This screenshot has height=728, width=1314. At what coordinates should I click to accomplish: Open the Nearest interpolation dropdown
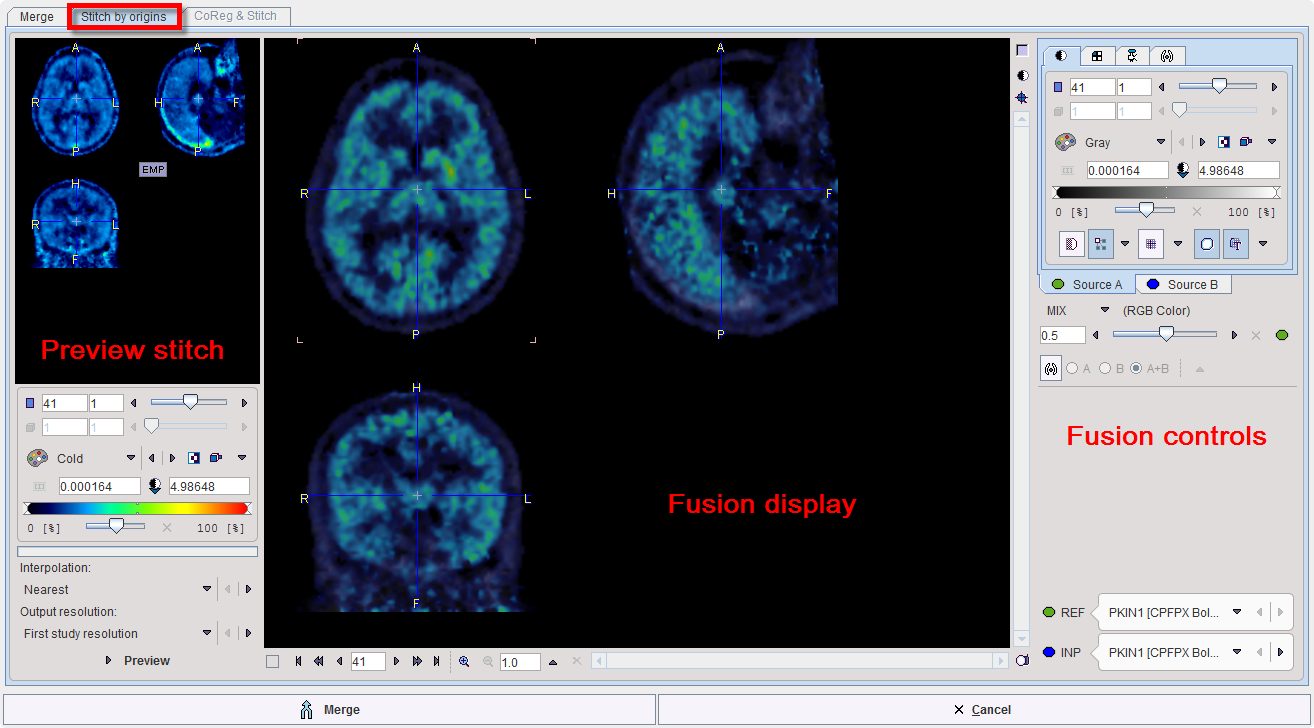pyautogui.click(x=207, y=589)
